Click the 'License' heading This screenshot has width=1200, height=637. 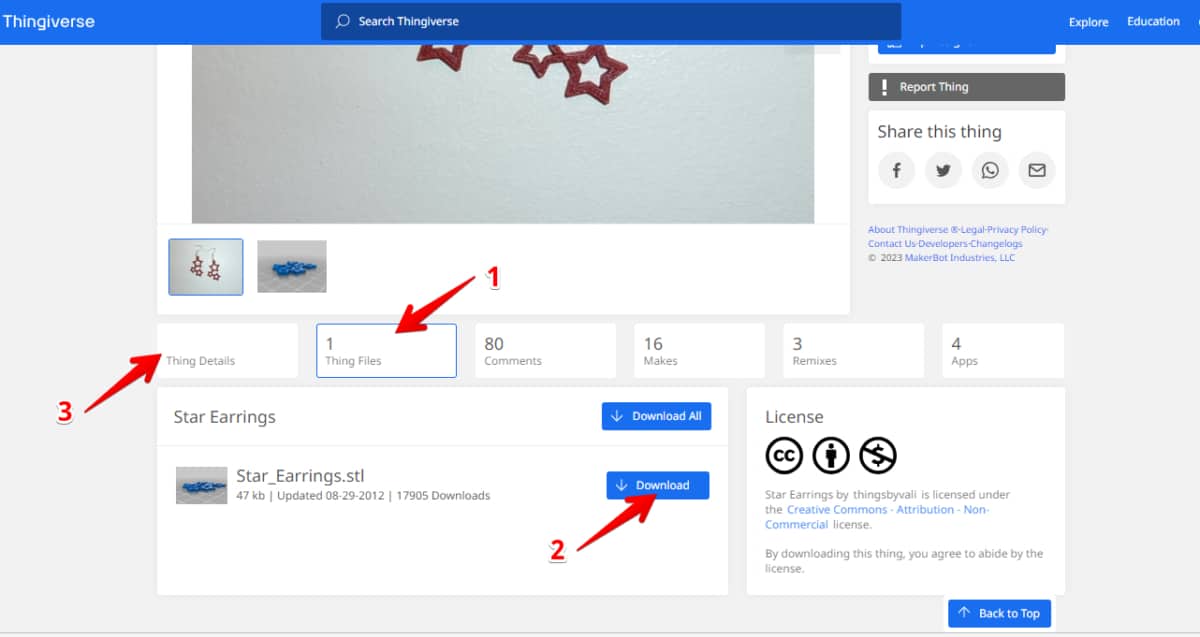794,417
